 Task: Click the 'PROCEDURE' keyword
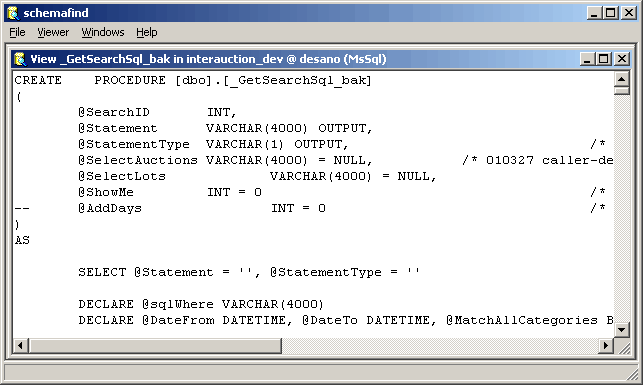[130, 80]
